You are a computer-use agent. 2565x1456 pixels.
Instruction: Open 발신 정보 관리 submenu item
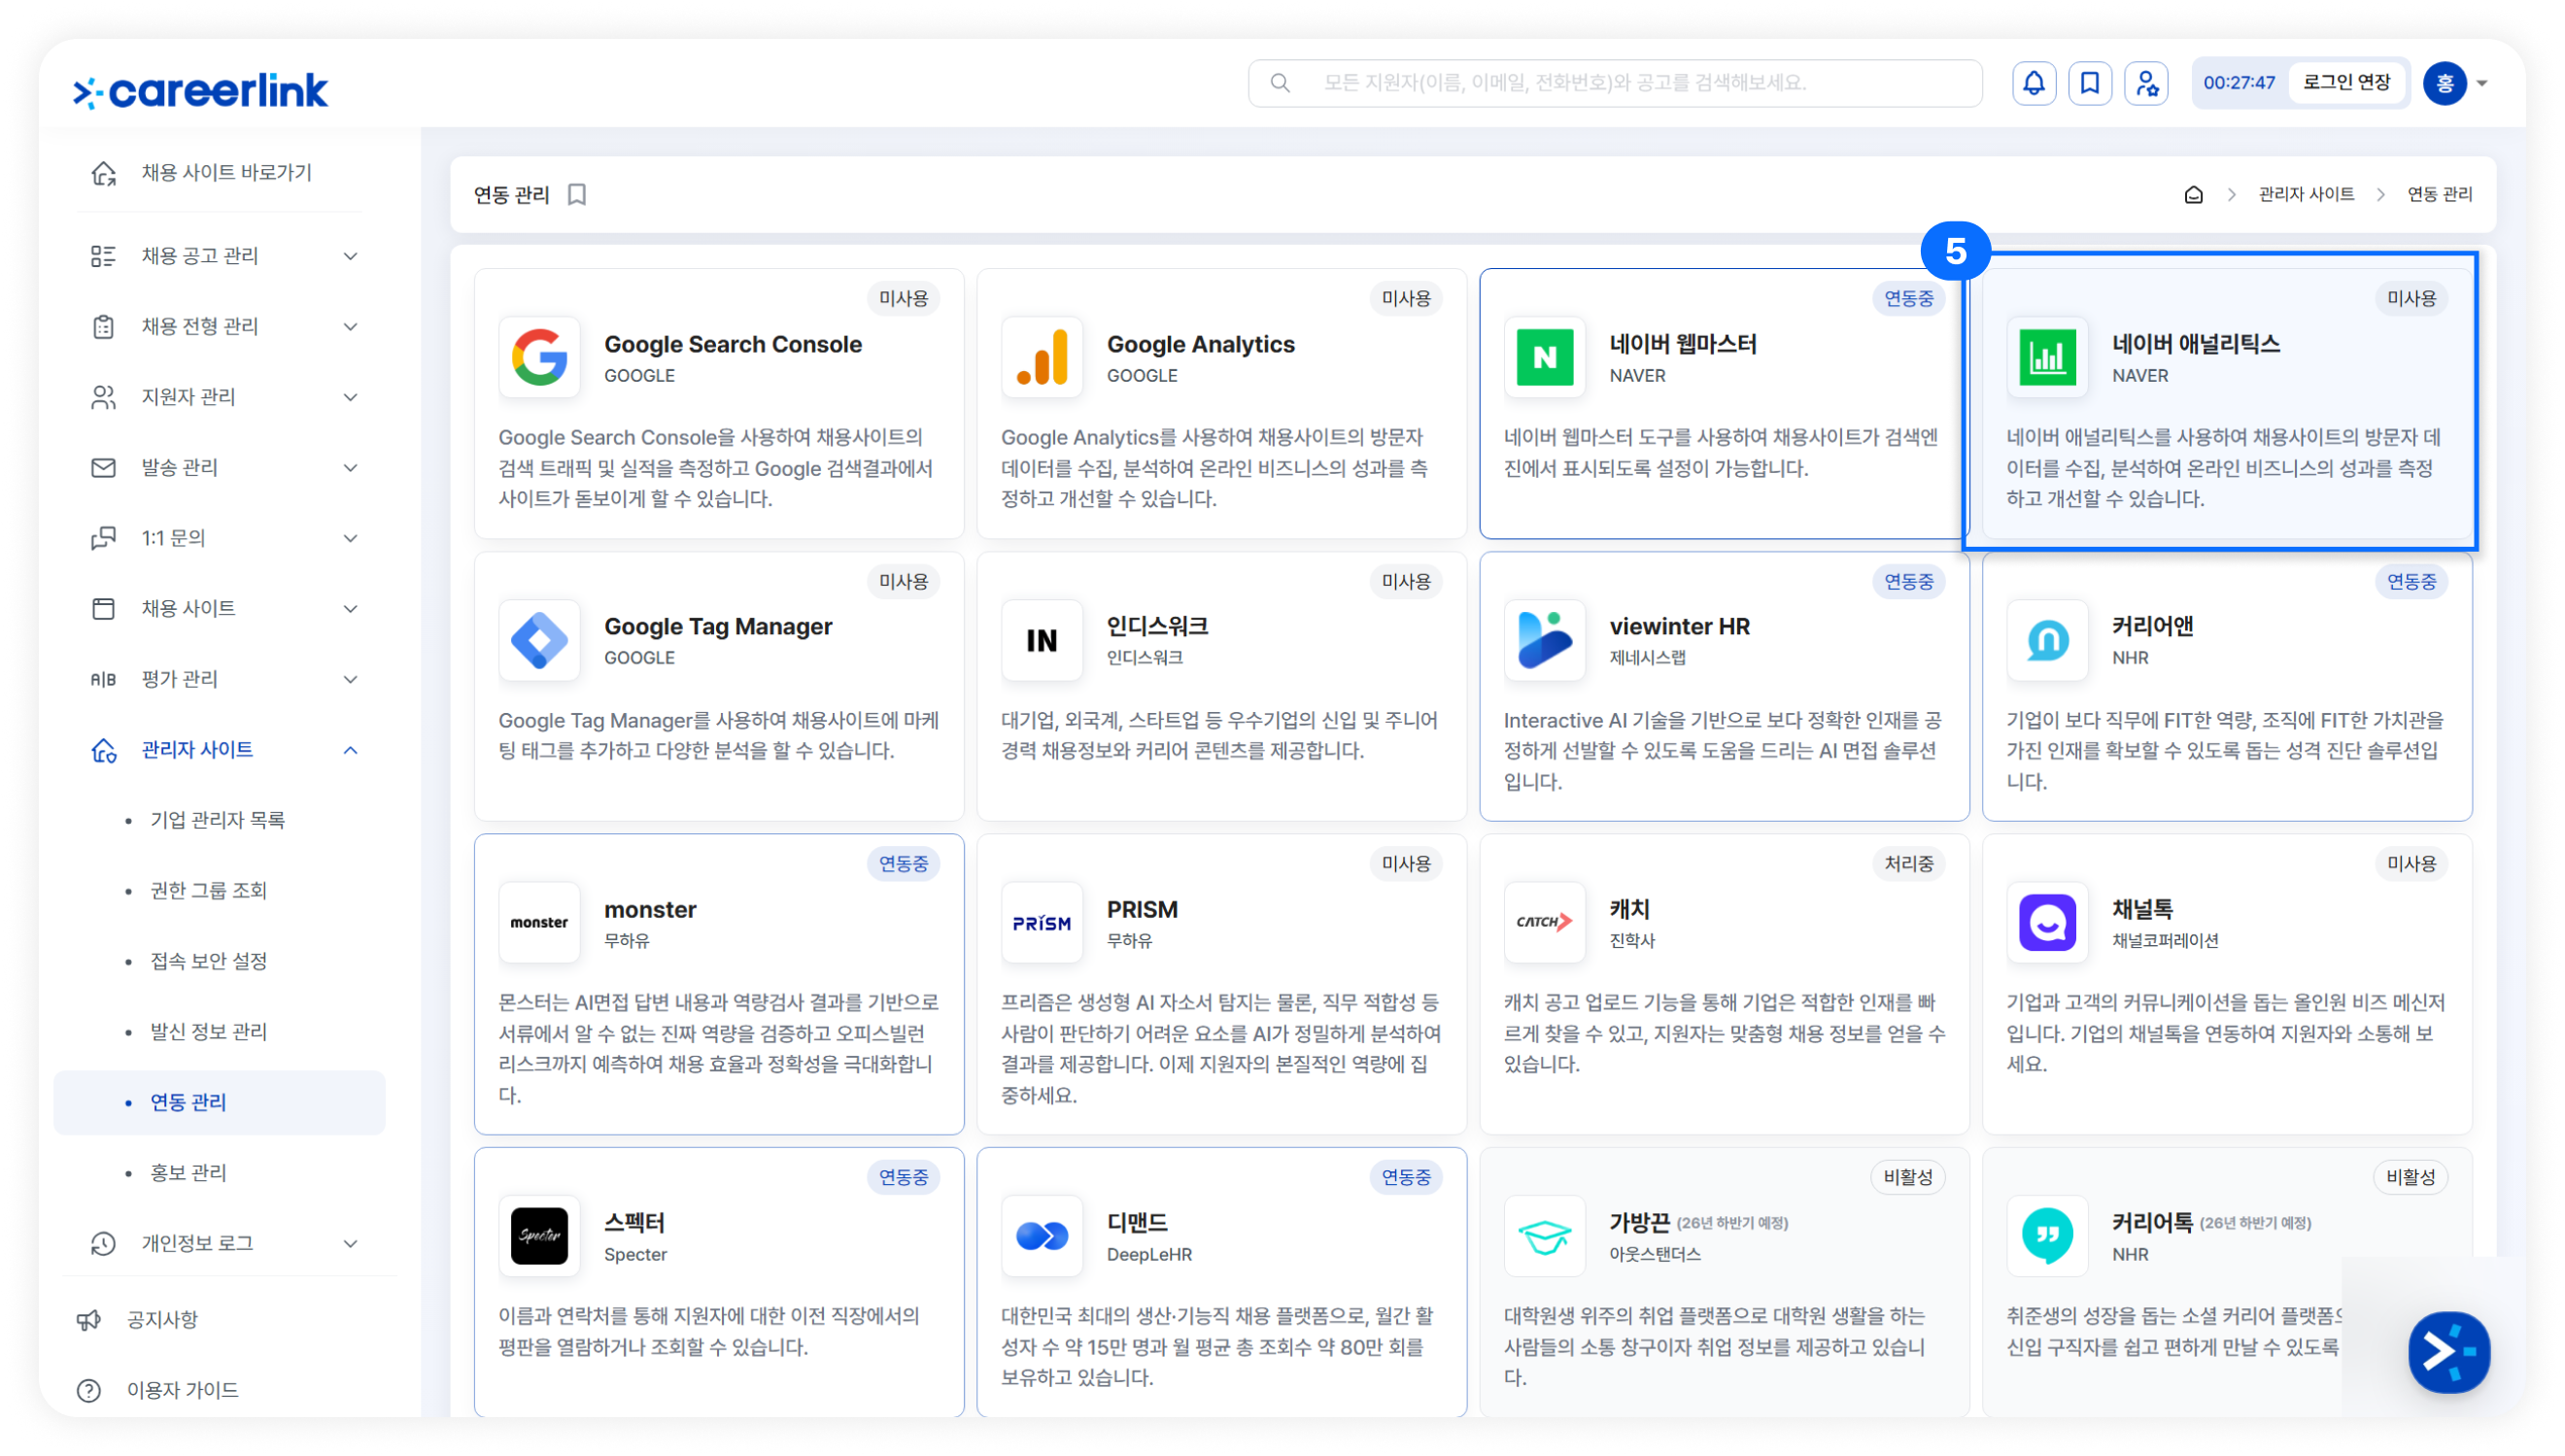pos(209,1032)
